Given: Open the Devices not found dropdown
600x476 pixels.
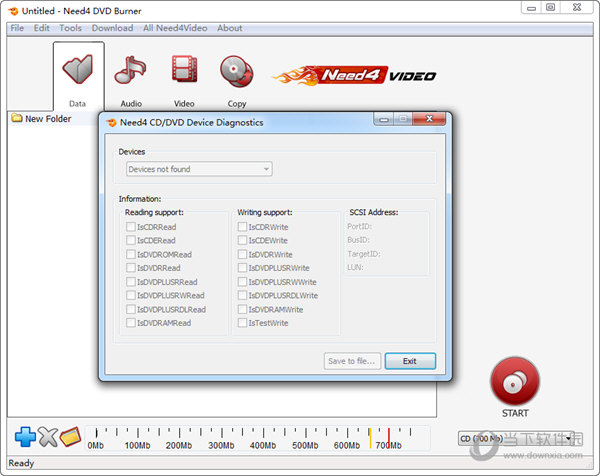Looking at the screenshot, I should pyautogui.click(x=199, y=169).
